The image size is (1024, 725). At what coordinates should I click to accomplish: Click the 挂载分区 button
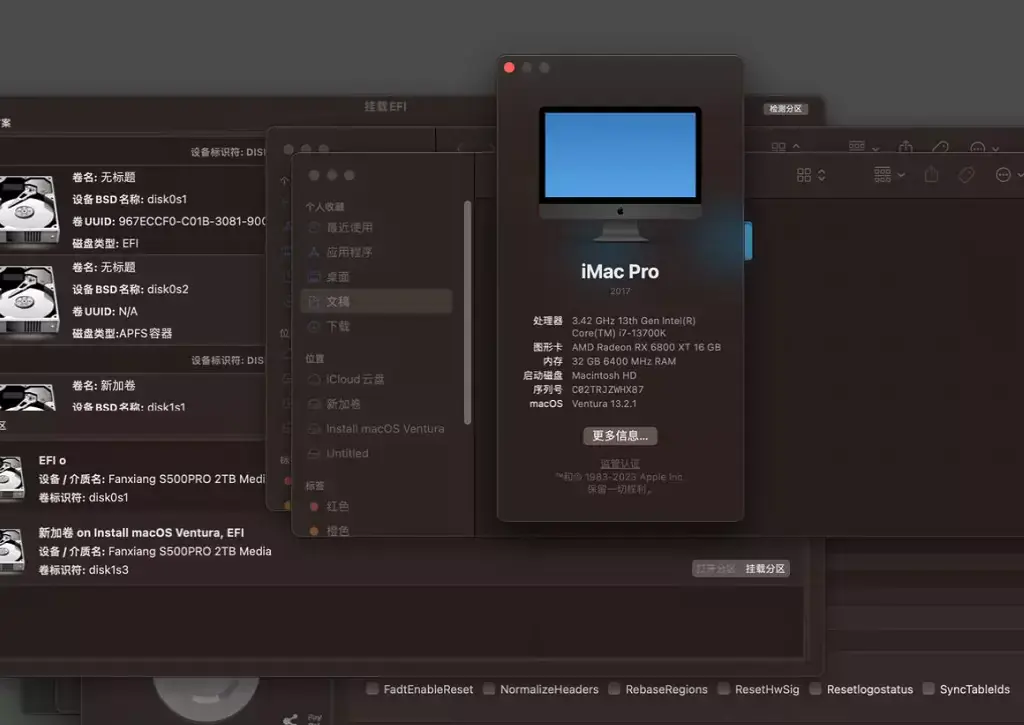[x=765, y=569]
